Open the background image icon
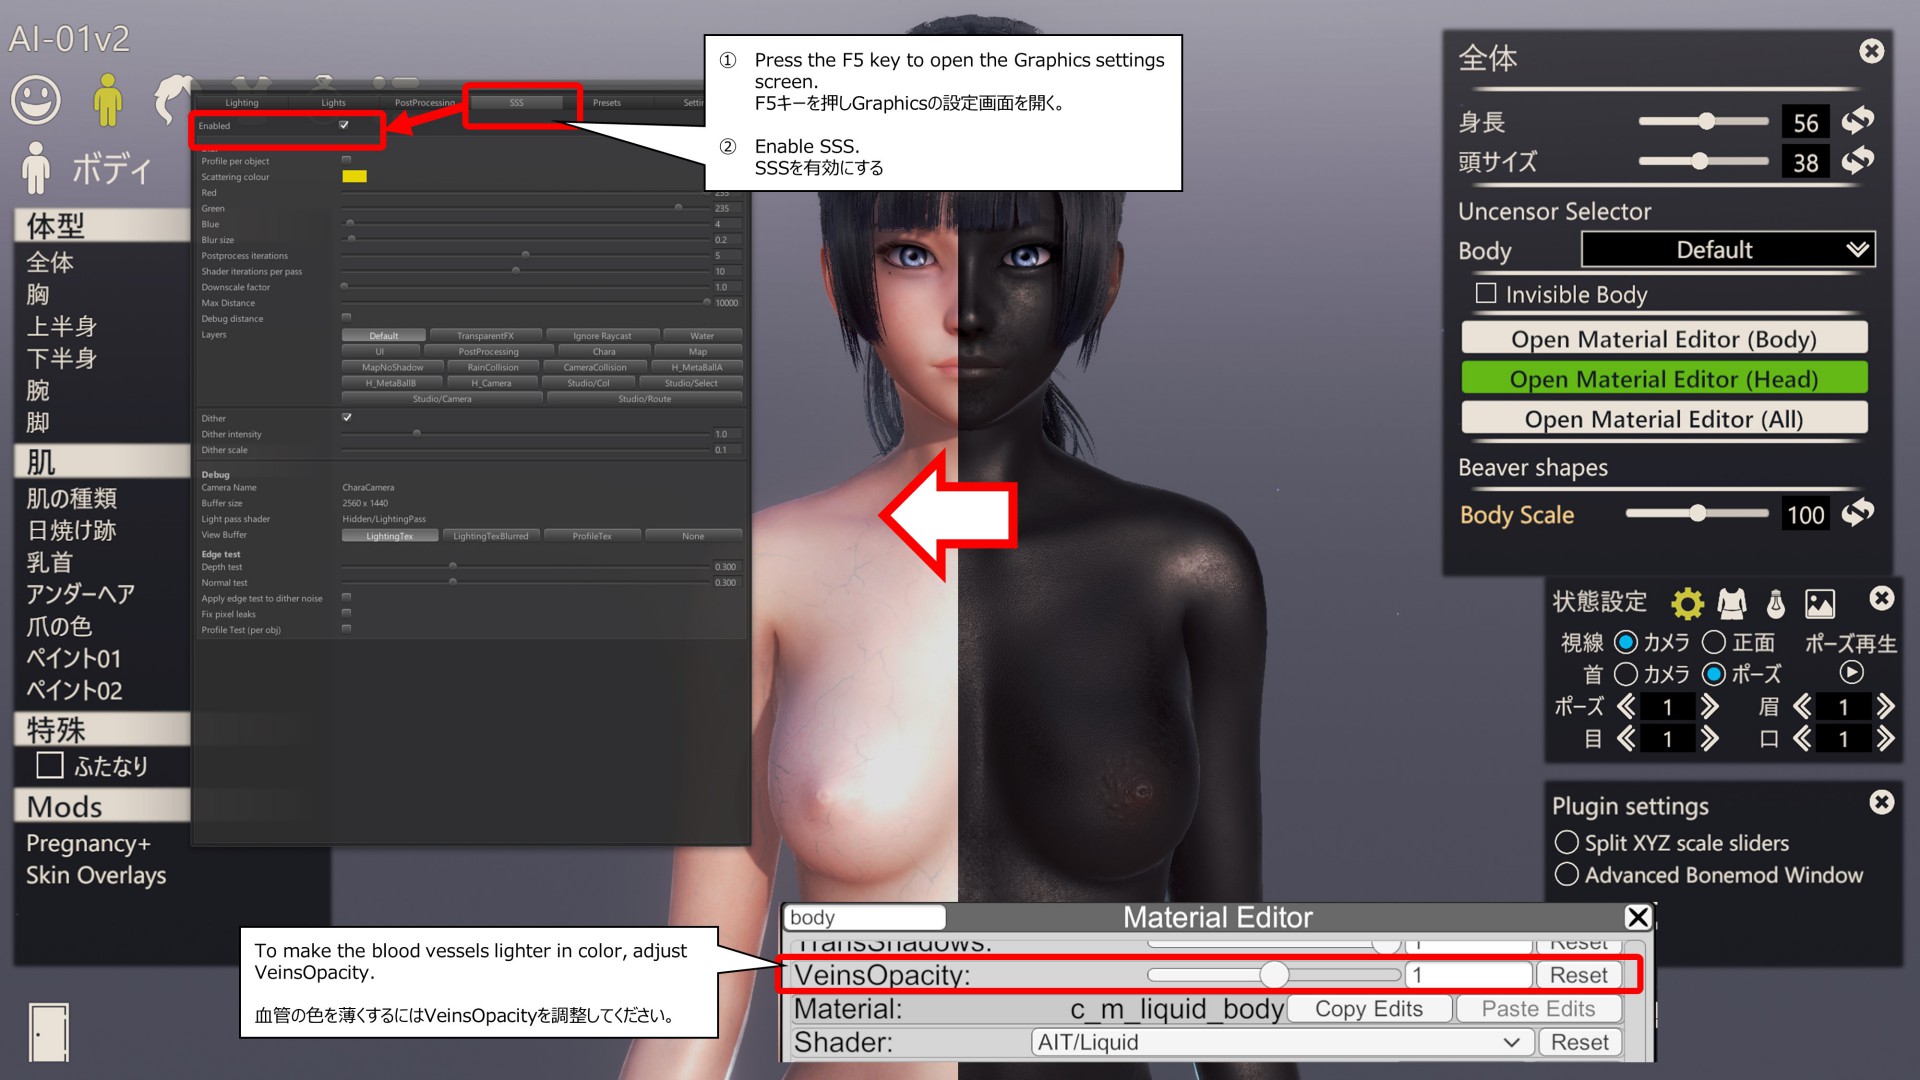 coord(1819,603)
